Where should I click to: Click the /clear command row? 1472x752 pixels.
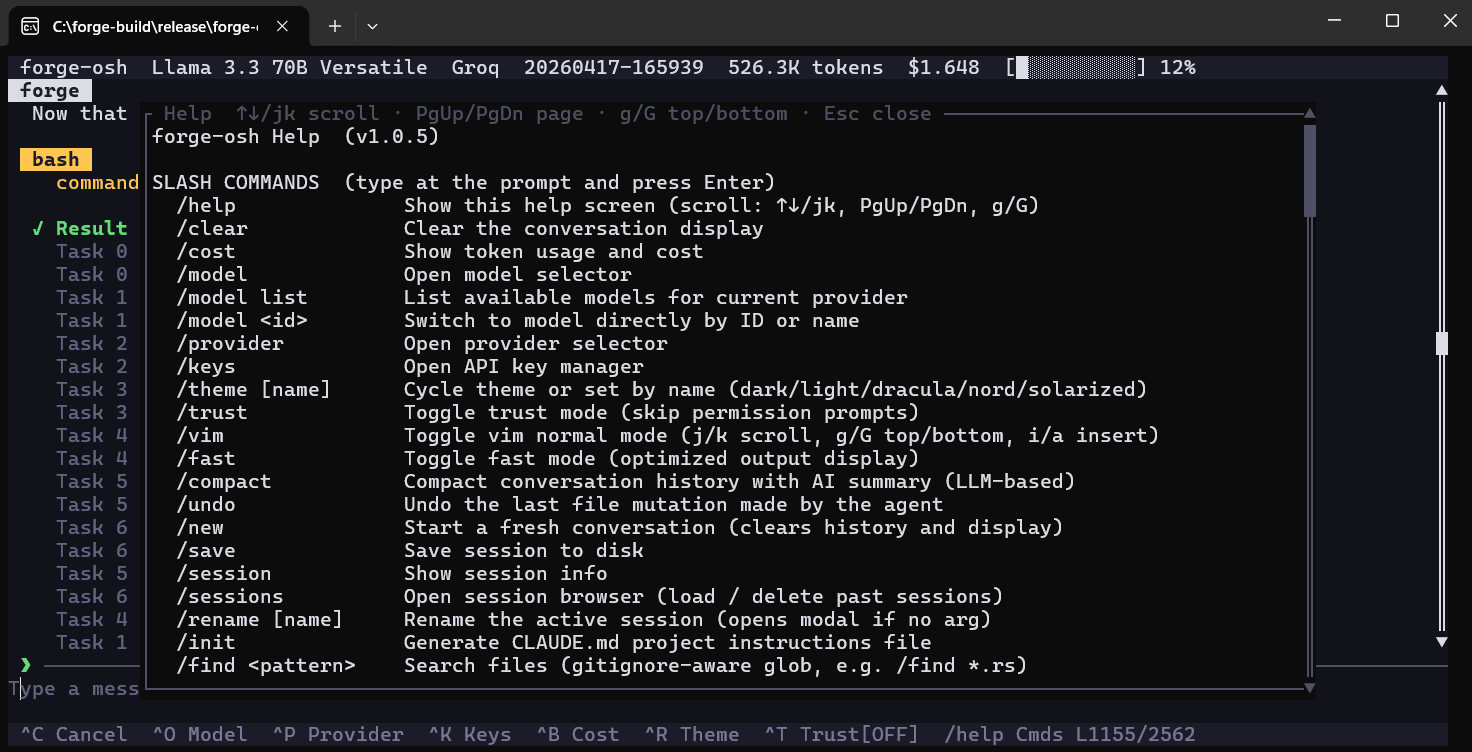point(470,229)
